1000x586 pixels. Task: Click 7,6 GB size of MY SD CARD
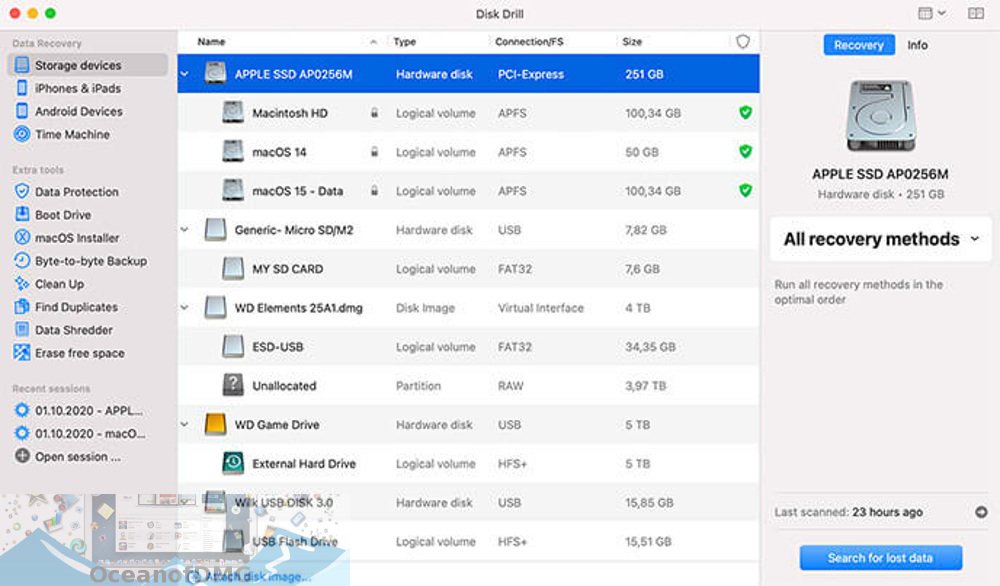click(x=642, y=269)
